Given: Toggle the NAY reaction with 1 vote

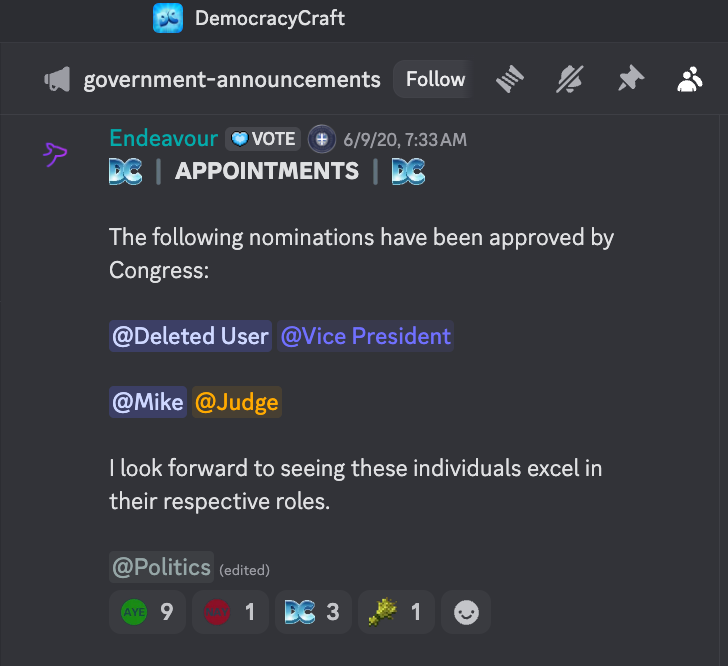Looking at the screenshot, I should [230, 612].
